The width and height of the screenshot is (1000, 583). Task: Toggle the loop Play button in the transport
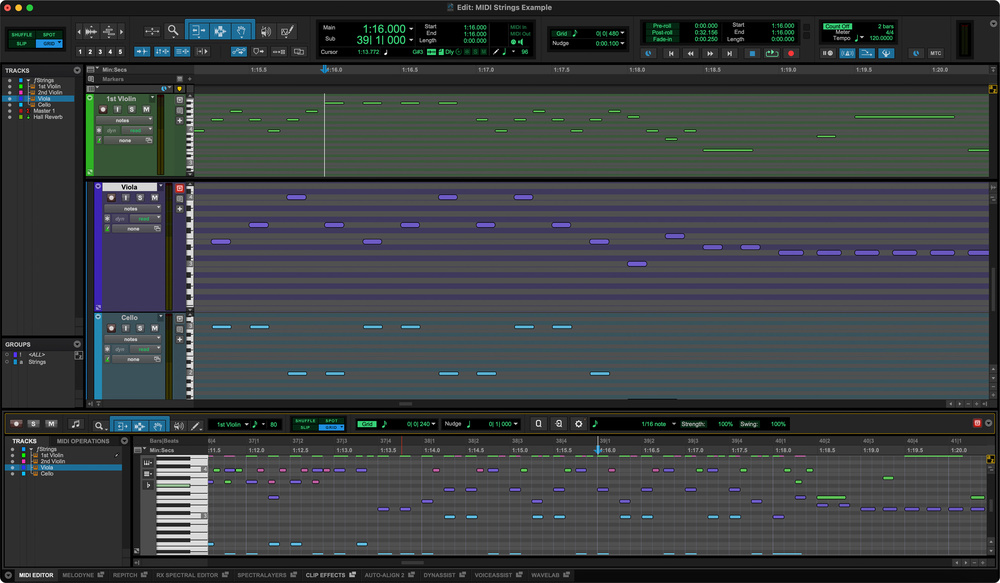click(x=772, y=54)
